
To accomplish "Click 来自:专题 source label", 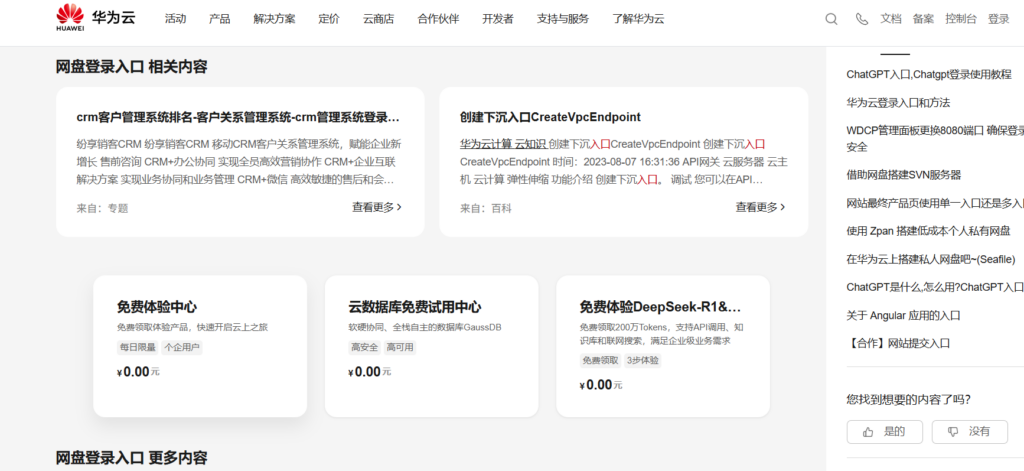I will tap(103, 208).
